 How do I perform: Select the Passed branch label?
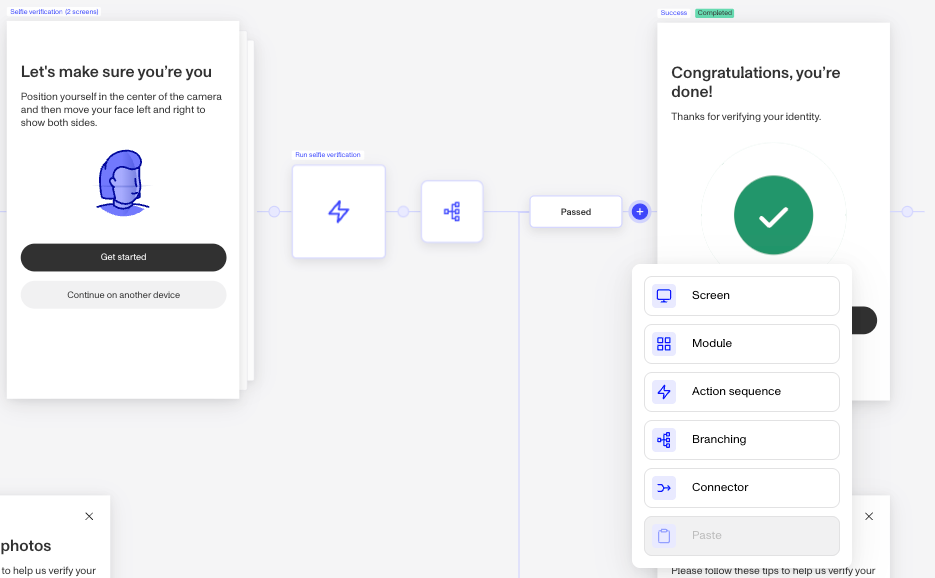pos(576,212)
